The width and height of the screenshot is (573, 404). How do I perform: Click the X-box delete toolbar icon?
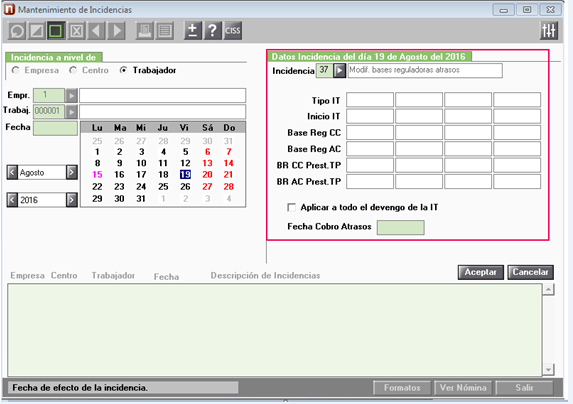coord(76,31)
